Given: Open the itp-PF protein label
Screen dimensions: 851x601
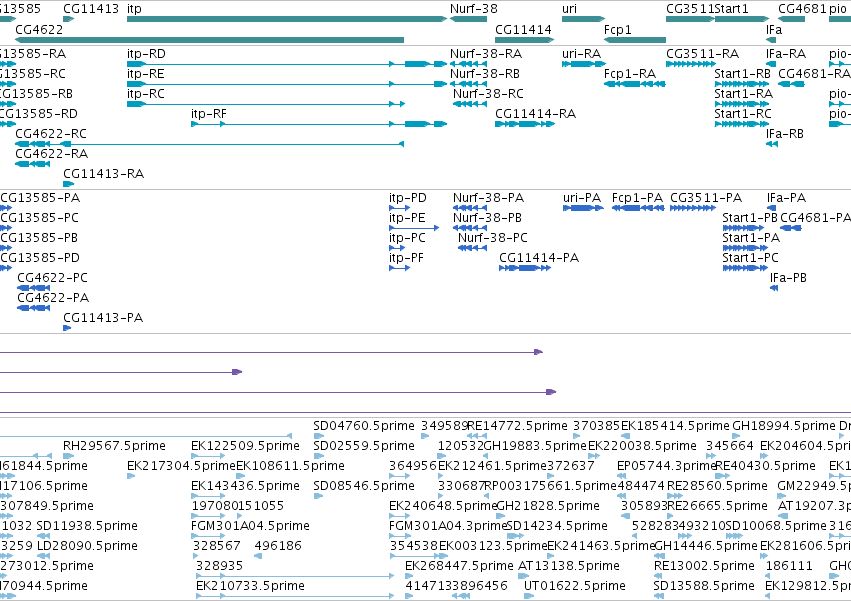Looking at the screenshot, I should [407, 258].
